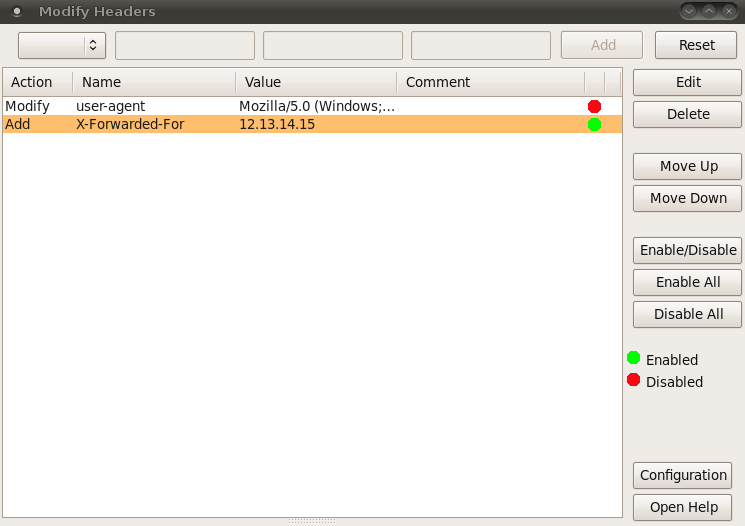This screenshot has width=745, height=526.
Task: Click the Enable/Disable button
Action: 688,250
